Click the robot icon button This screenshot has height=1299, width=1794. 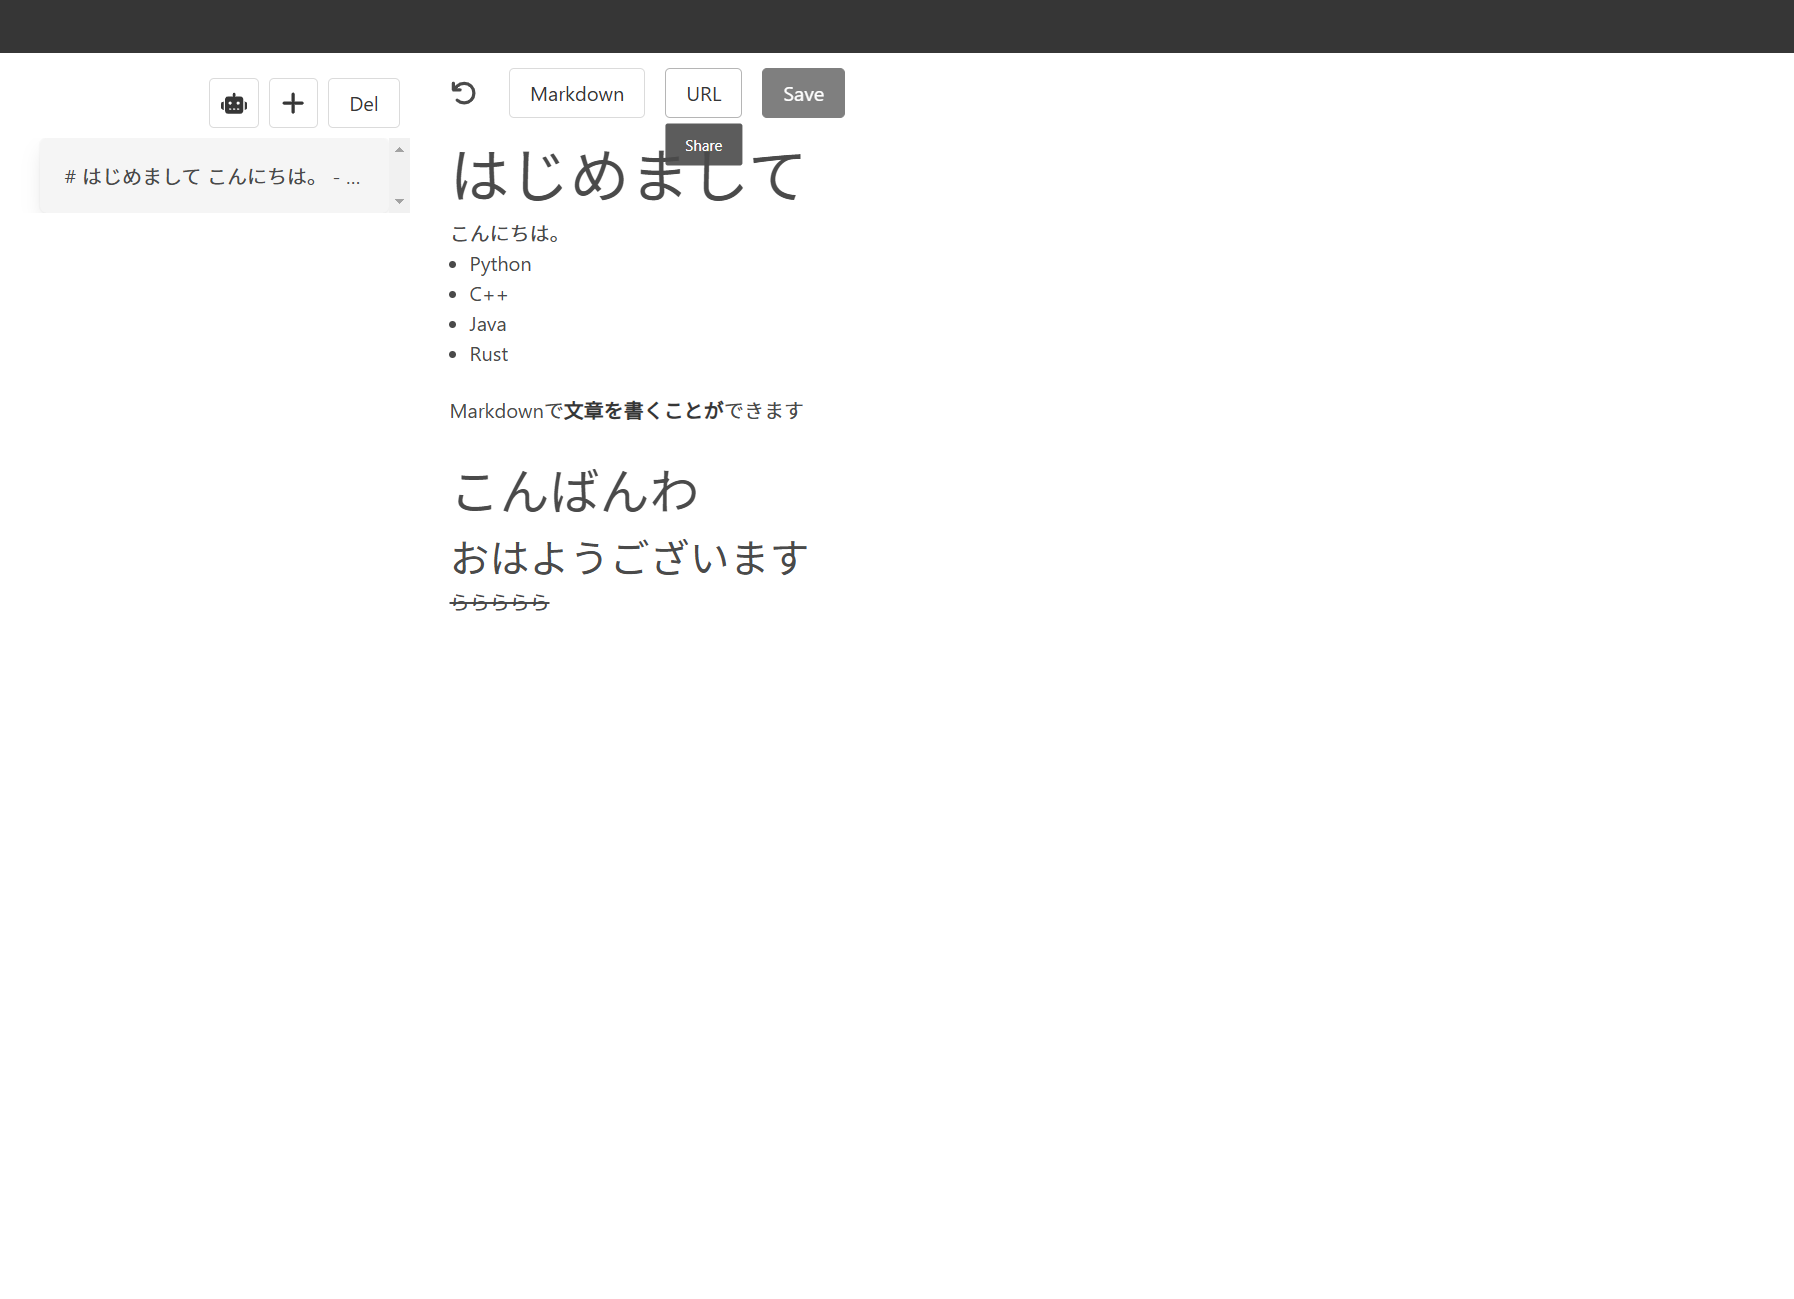pyautogui.click(x=234, y=103)
